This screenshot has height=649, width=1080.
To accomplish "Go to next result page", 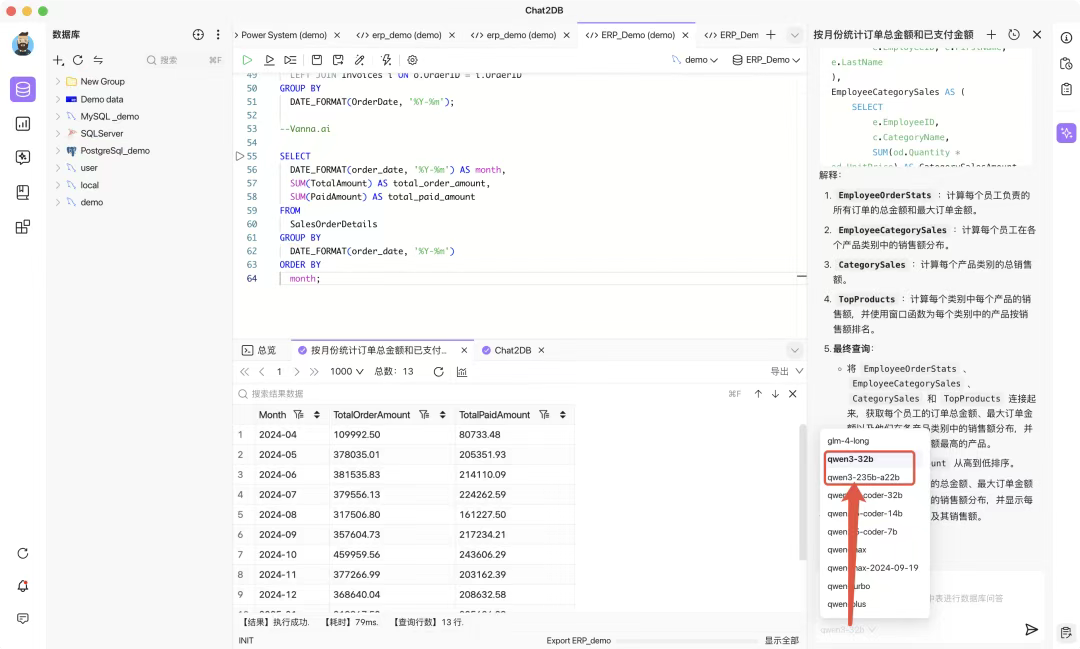I will pyautogui.click(x=297, y=372).
